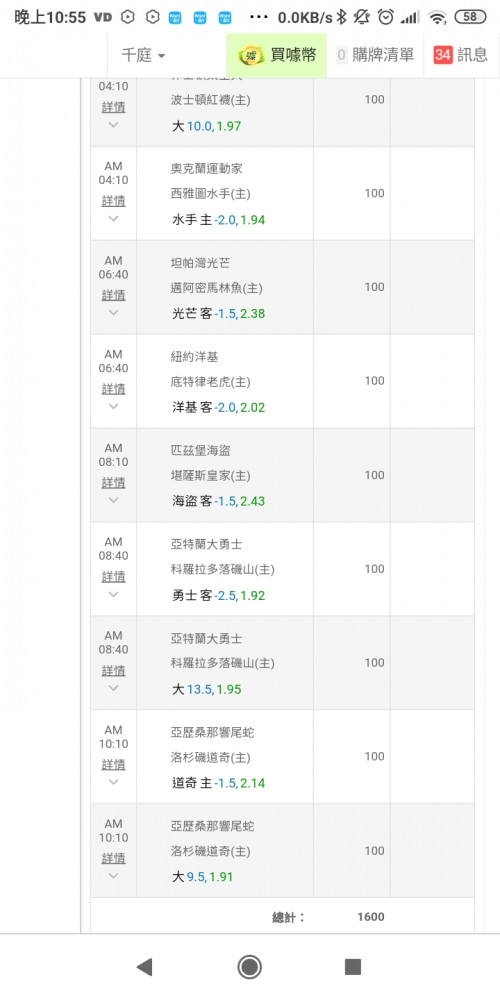Tap the Android back triangle button

[x=145, y=967]
